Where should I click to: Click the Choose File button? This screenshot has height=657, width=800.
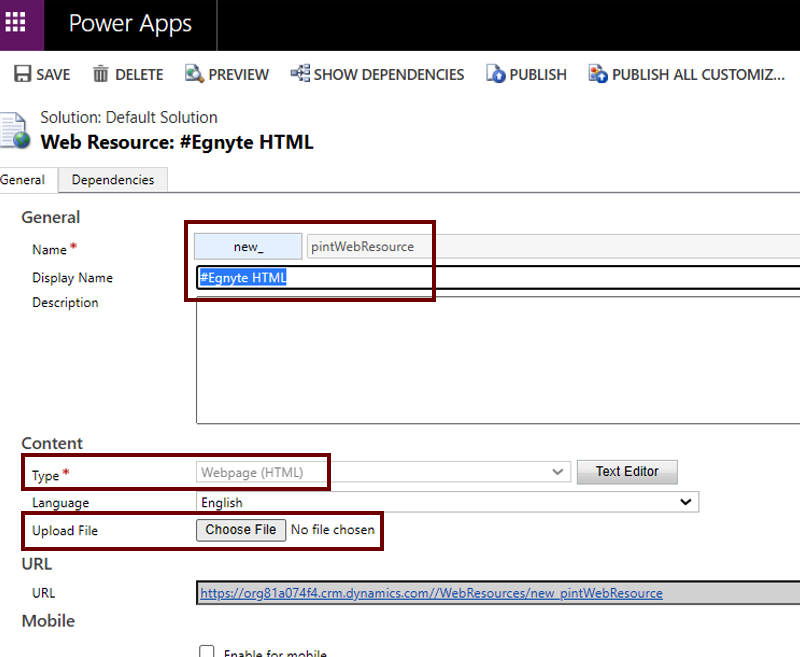tap(241, 530)
